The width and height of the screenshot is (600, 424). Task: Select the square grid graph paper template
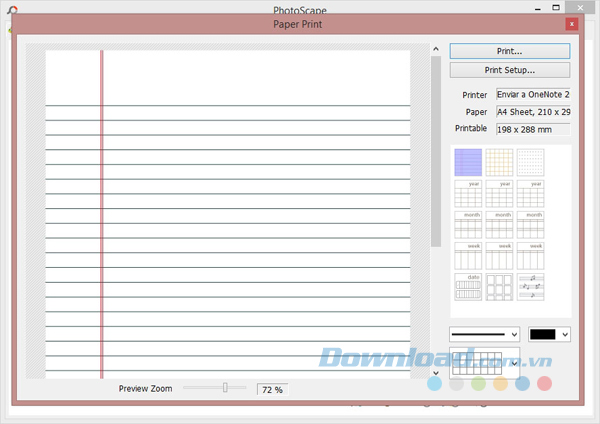point(499,163)
